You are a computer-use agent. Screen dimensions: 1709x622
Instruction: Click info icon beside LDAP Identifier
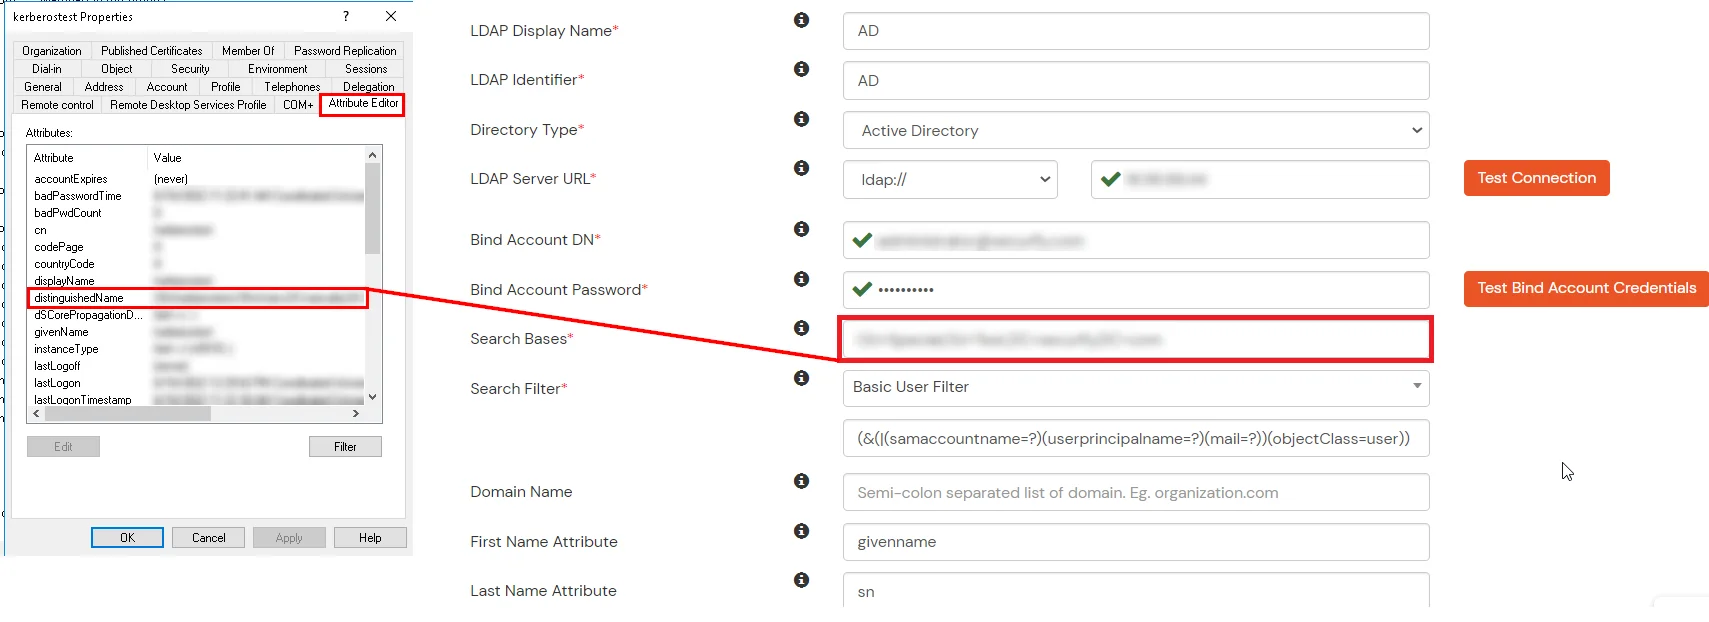801,69
